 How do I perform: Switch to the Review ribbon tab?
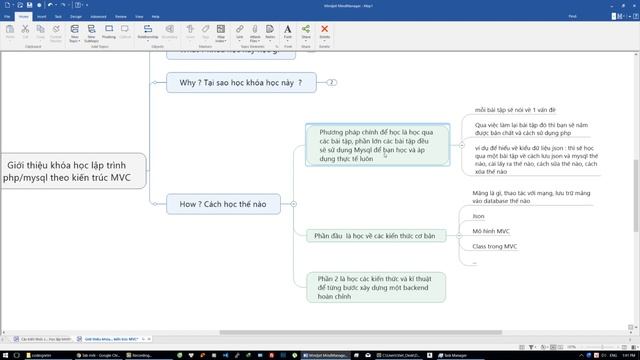(x=121, y=17)
